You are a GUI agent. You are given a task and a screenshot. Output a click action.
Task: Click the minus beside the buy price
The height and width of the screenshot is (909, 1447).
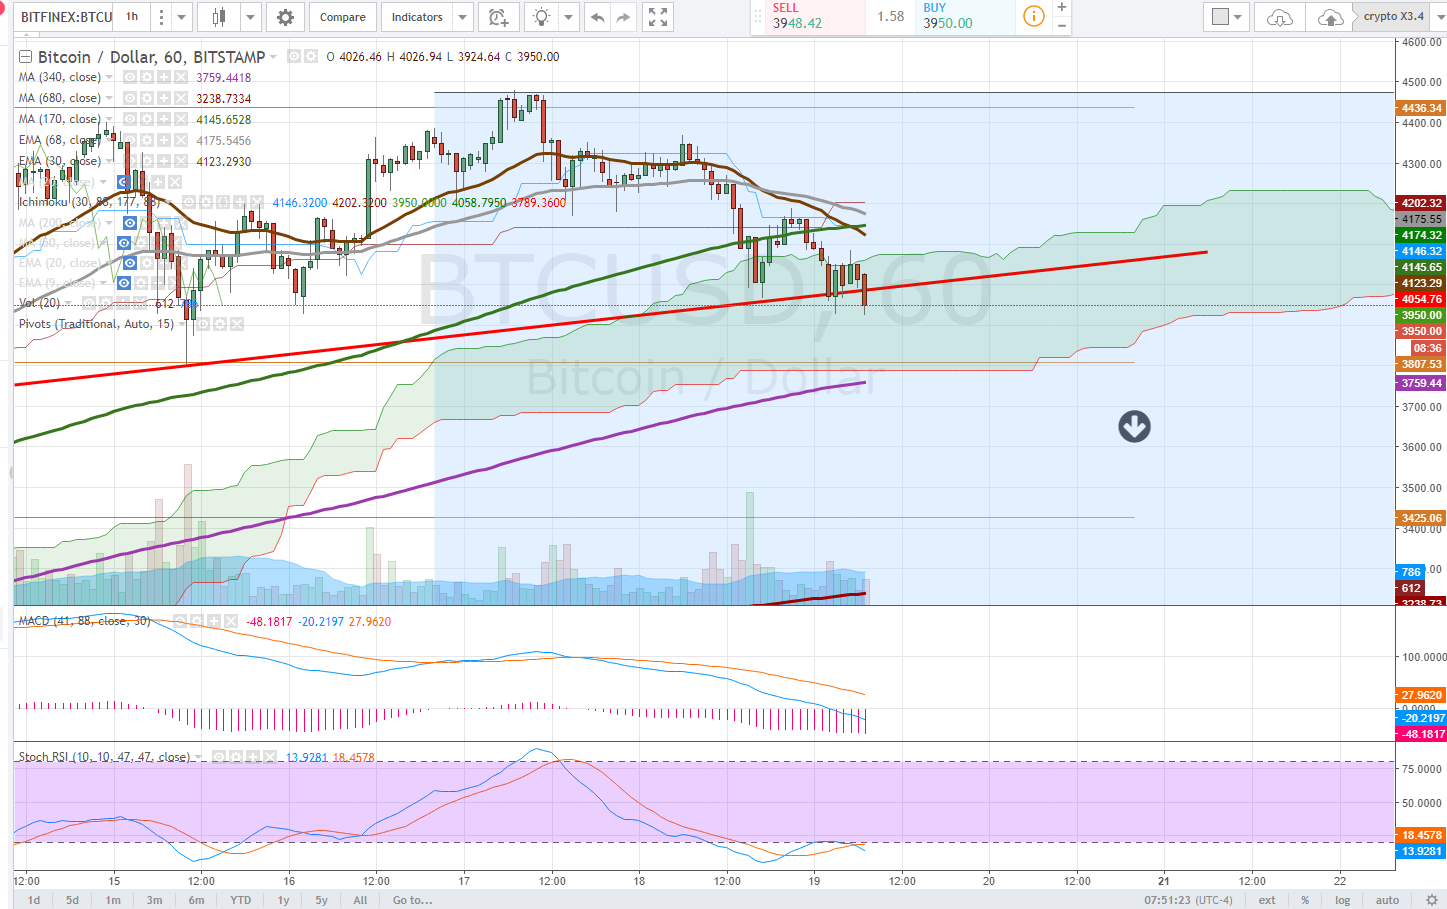coord(1062,26)
